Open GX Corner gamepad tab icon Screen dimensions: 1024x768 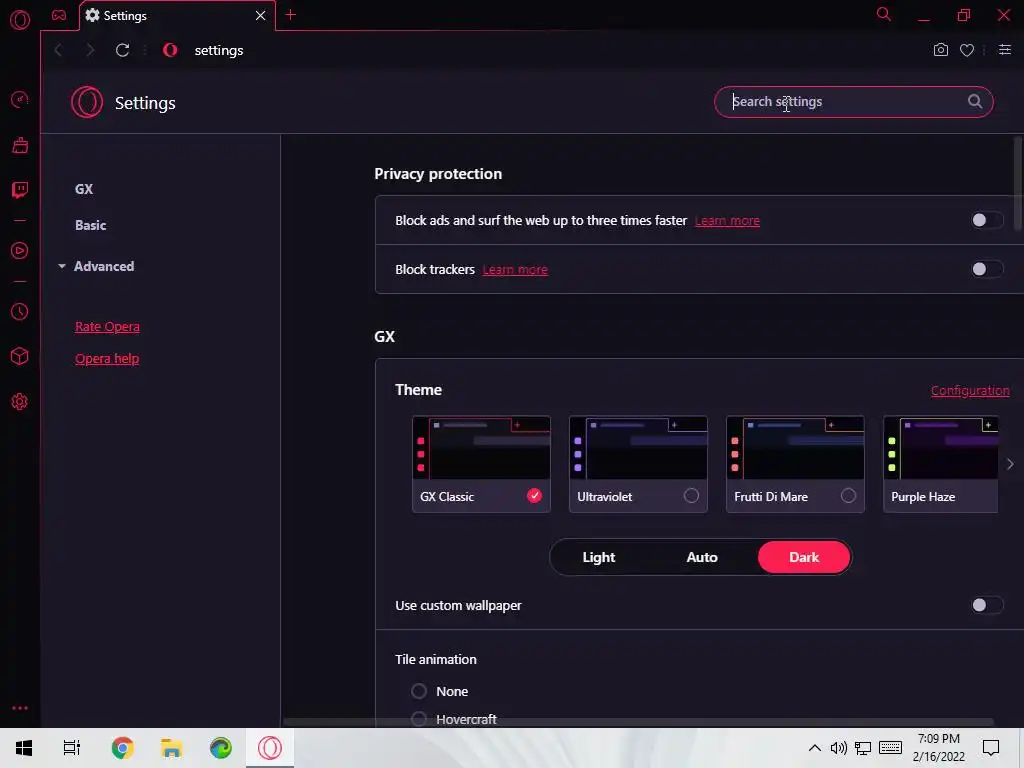click(x=59, y=15)
